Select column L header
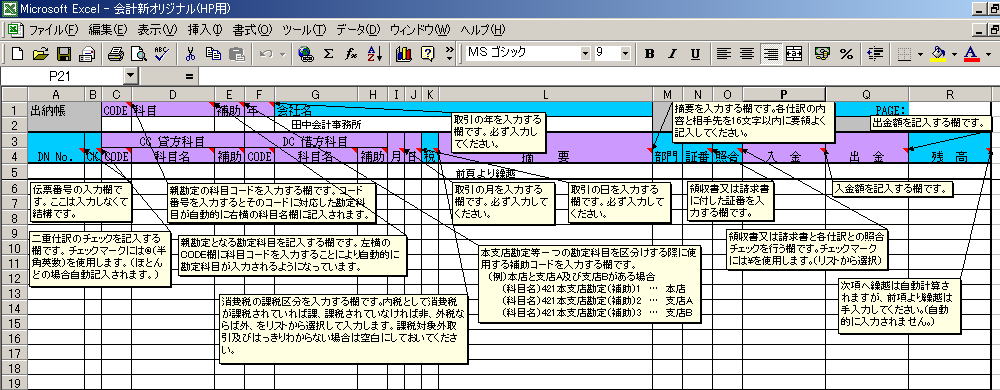This screenshot has width=1000, height=390. (545, 94)
